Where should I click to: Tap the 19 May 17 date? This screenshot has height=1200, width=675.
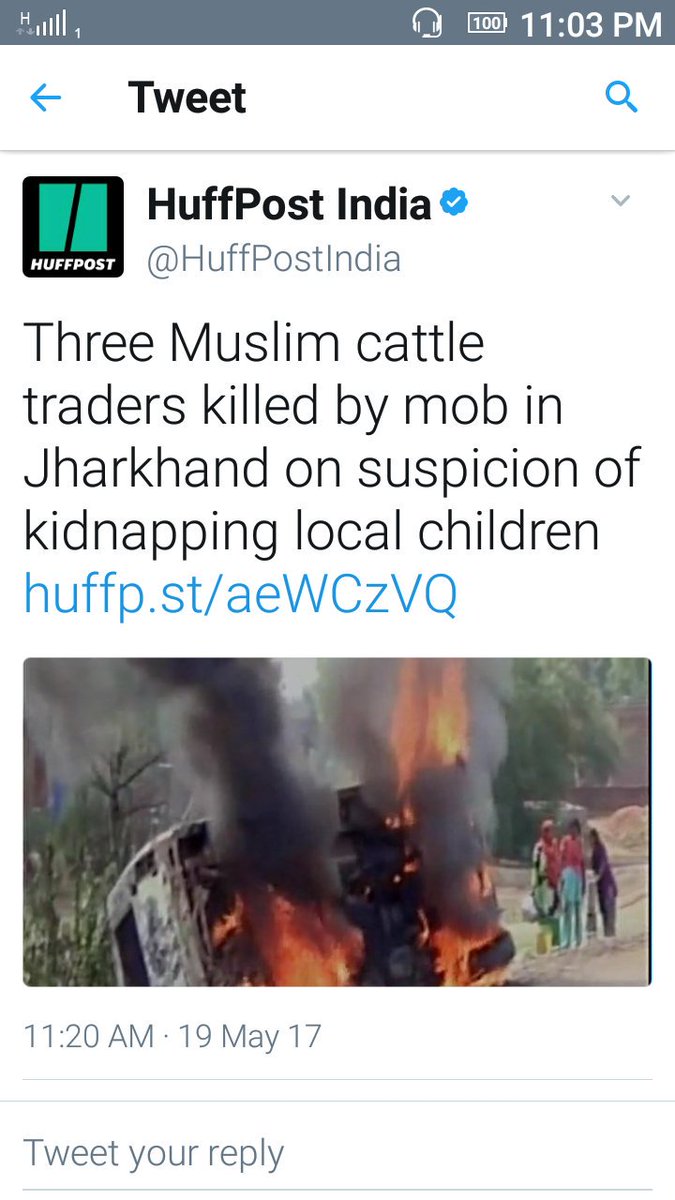click(x=250, y=1035)
